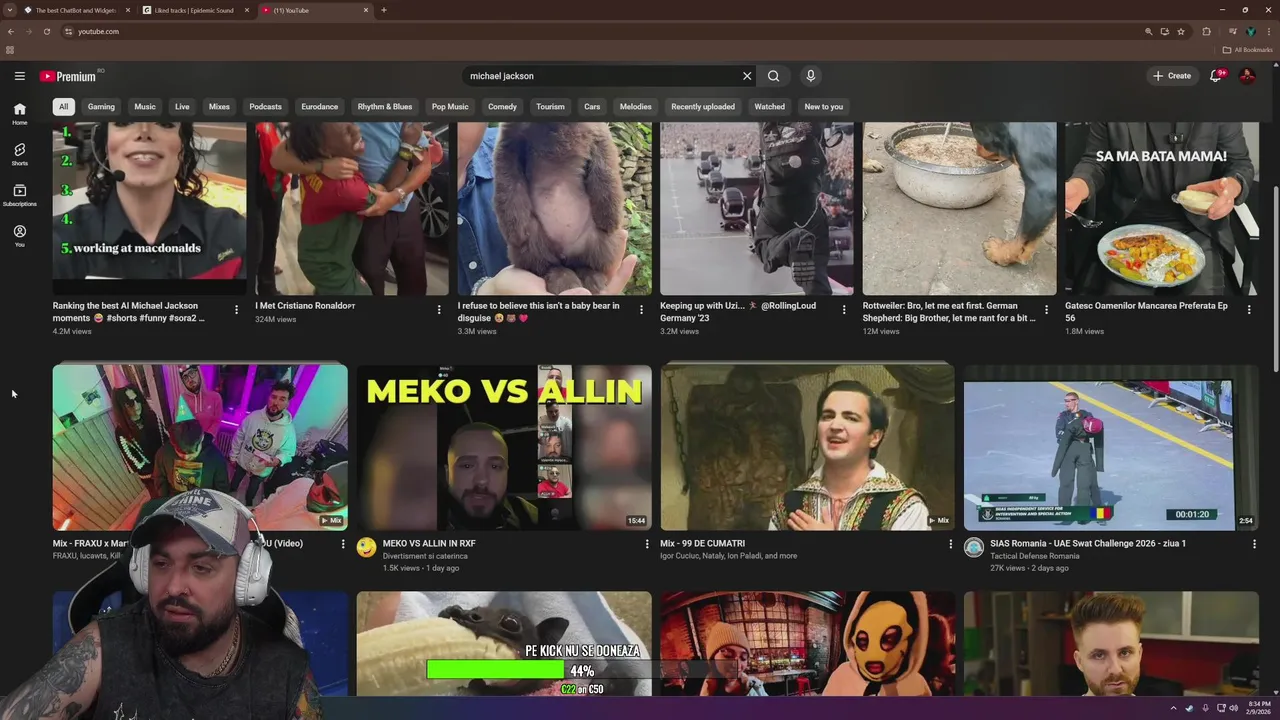
Task: Switch to Liked tracks Epidemic Sound tab
Action: click(194, 10)
